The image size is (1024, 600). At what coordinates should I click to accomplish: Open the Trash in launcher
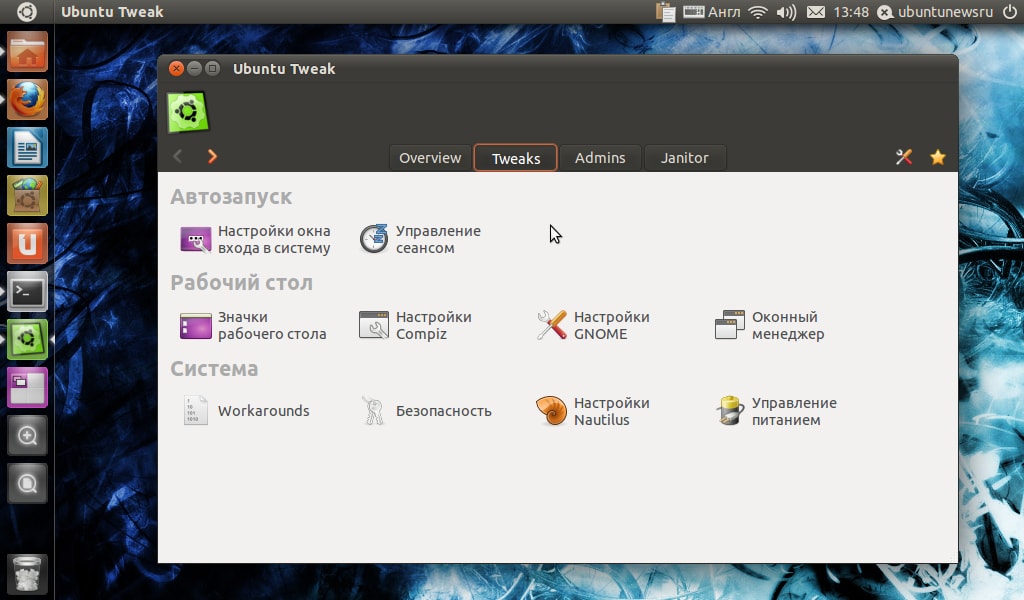27,573
